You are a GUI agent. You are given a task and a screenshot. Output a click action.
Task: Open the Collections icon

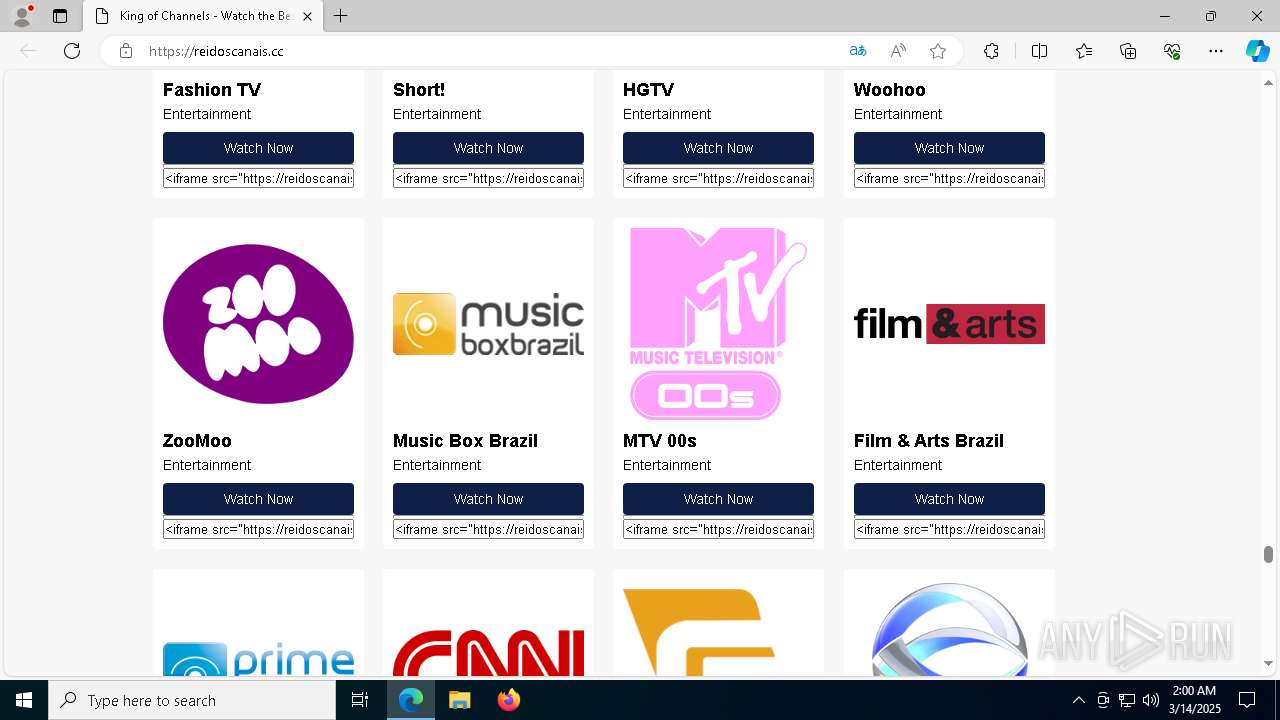tap(1128, 51)
